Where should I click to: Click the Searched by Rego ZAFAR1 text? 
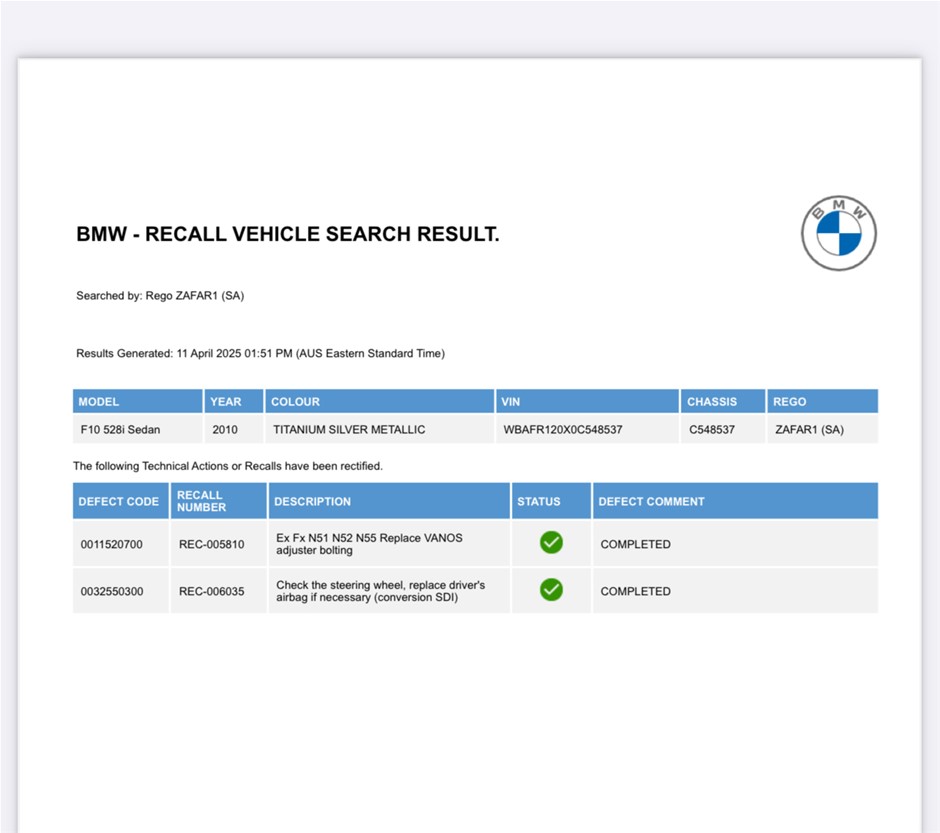pyautogui.click(x=160, y=296)
